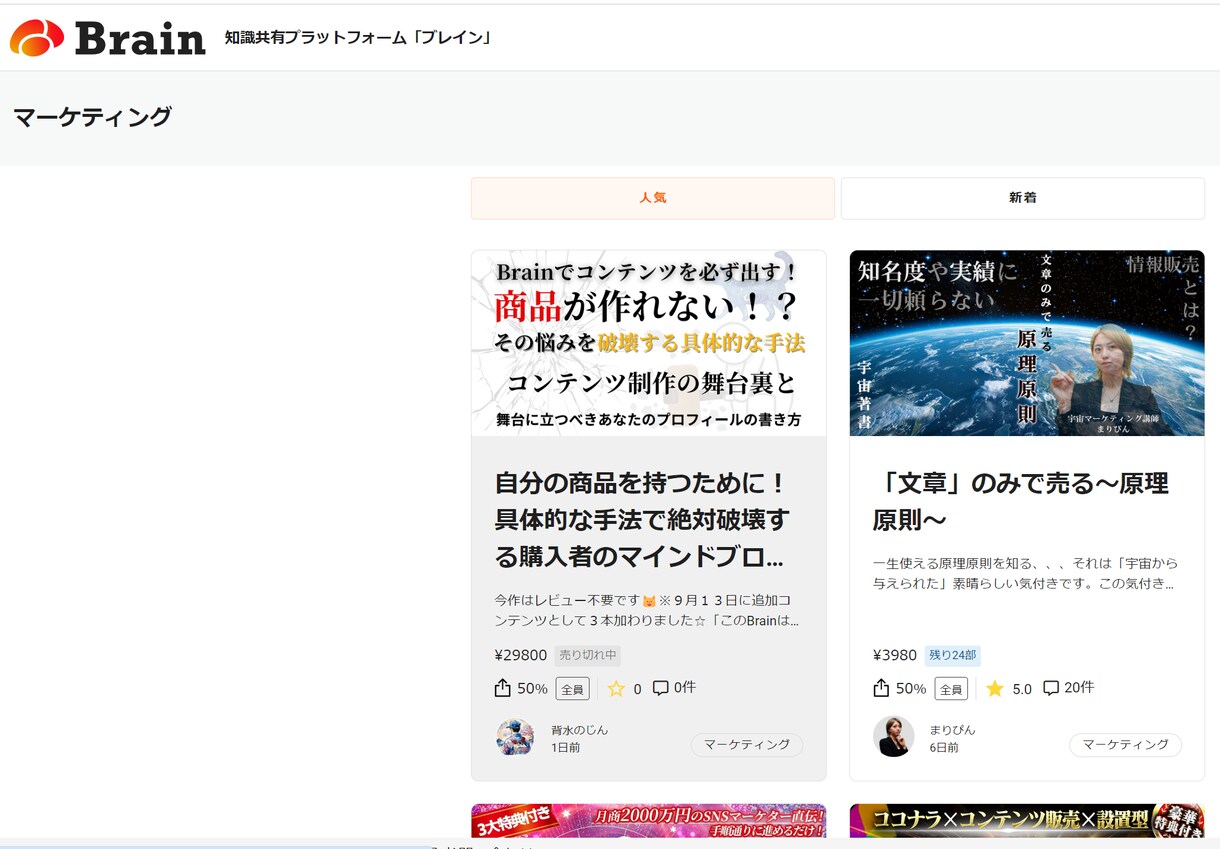Open author name 背水のじん

pyautogui.click(x=579, y=730)
